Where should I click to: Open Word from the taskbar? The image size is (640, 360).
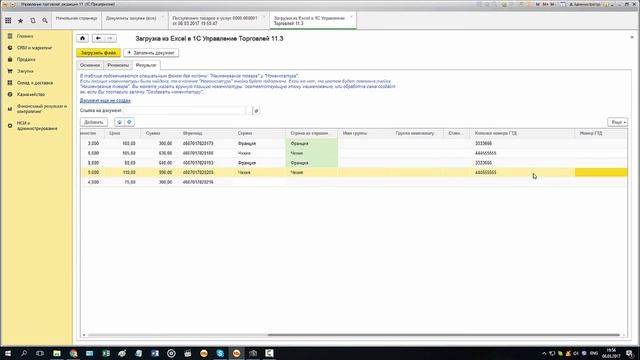pos(155,353)
